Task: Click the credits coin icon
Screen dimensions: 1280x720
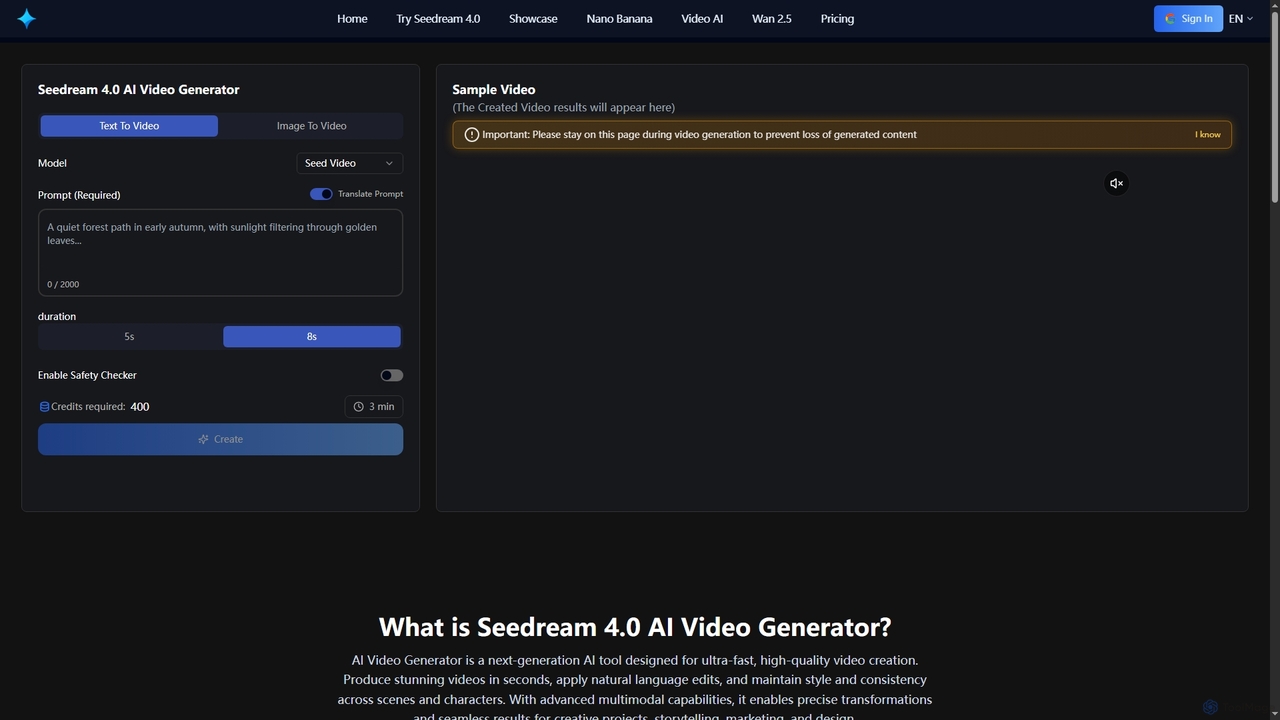Action: 44,407
